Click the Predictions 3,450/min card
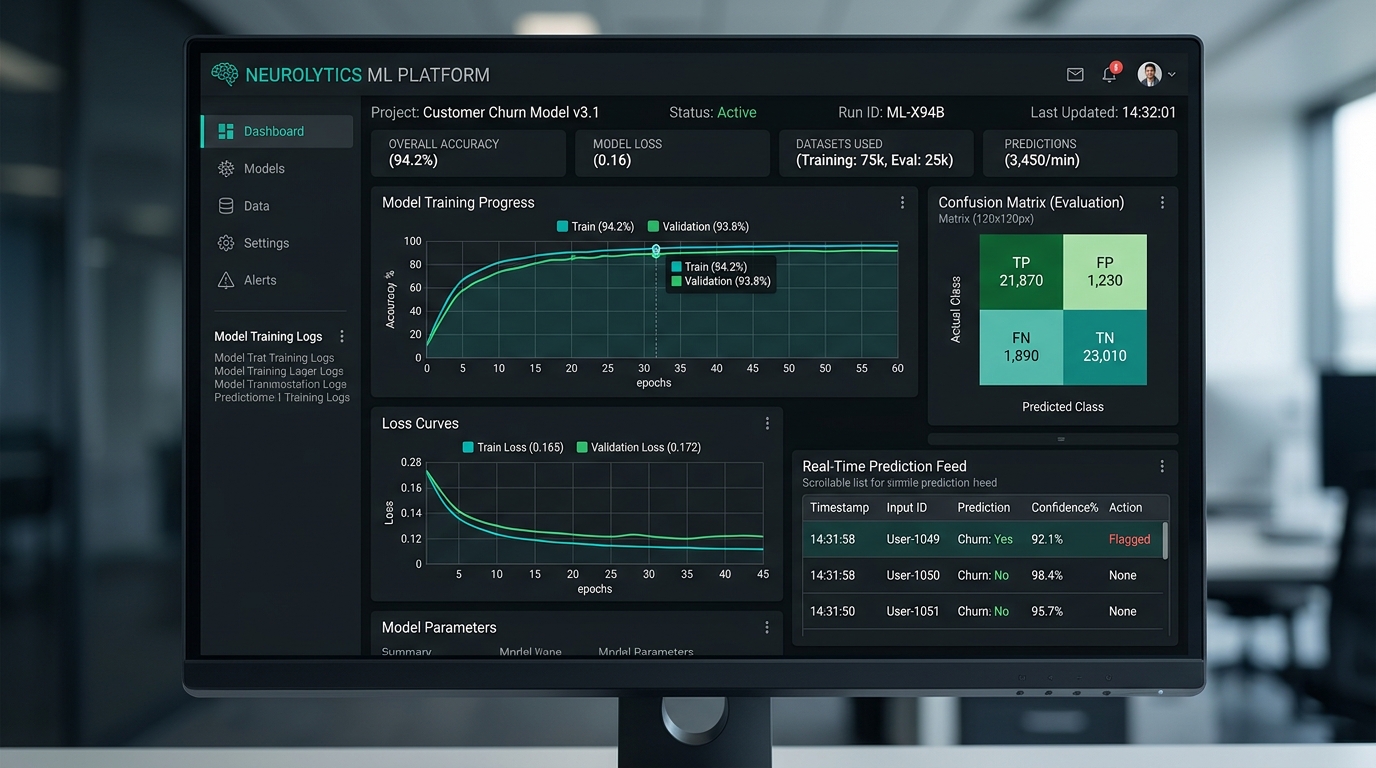Image resolution: width=1376 pixels, height=768 pixels. point(1080,153)
